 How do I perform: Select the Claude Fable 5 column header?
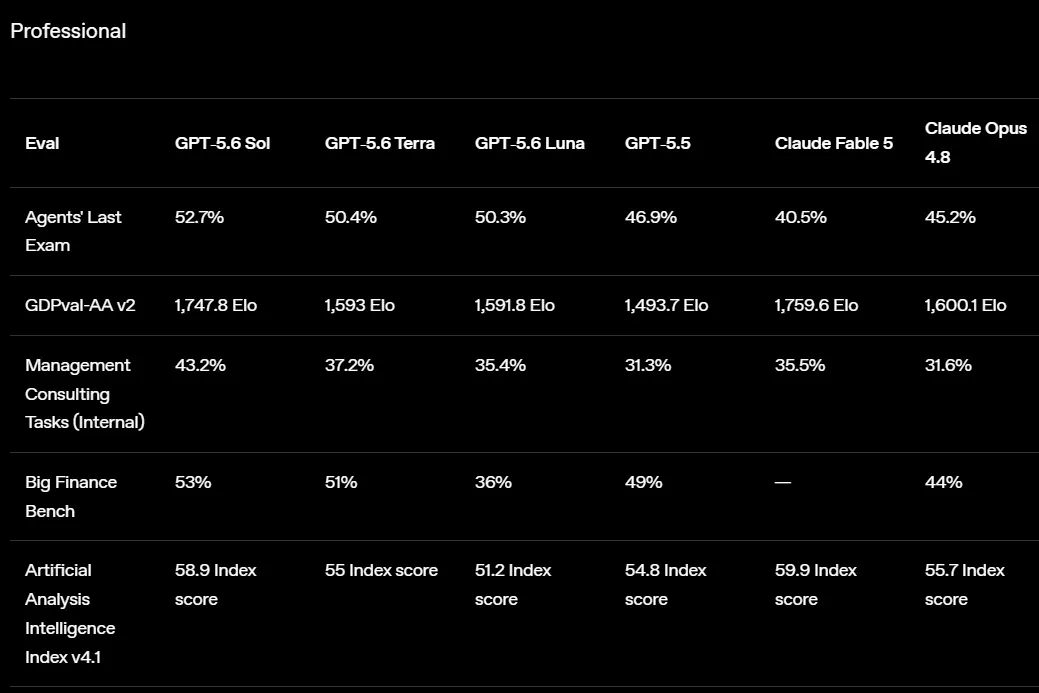[834, 143]
